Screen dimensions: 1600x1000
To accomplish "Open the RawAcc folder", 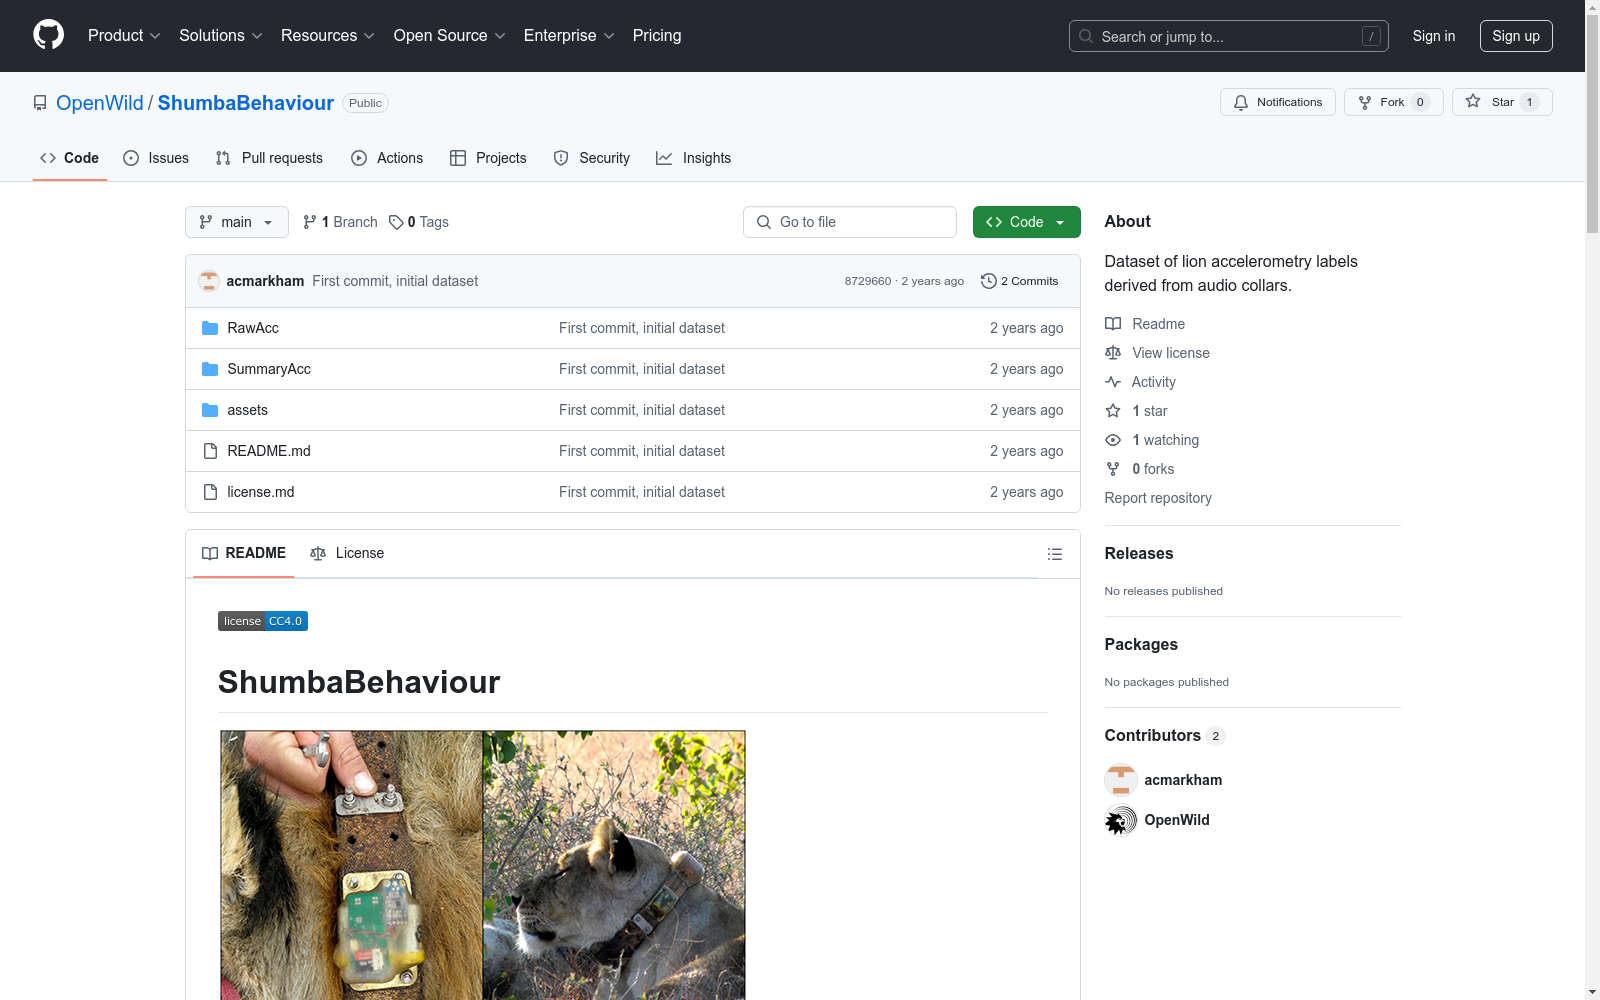I will [253, 328].
